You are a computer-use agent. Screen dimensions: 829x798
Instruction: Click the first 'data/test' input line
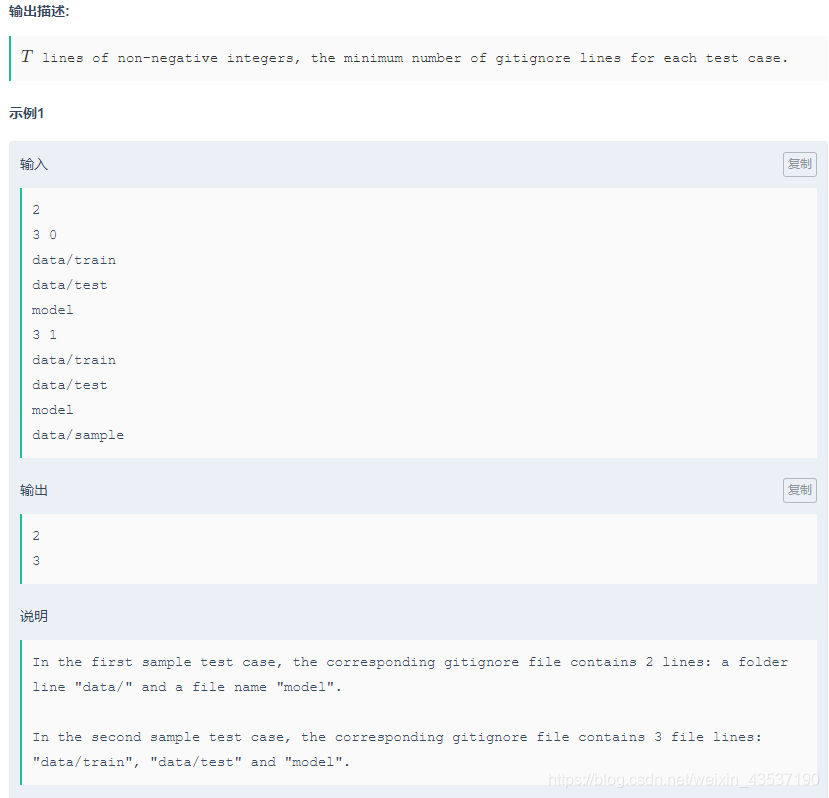(x=70, y=285)
